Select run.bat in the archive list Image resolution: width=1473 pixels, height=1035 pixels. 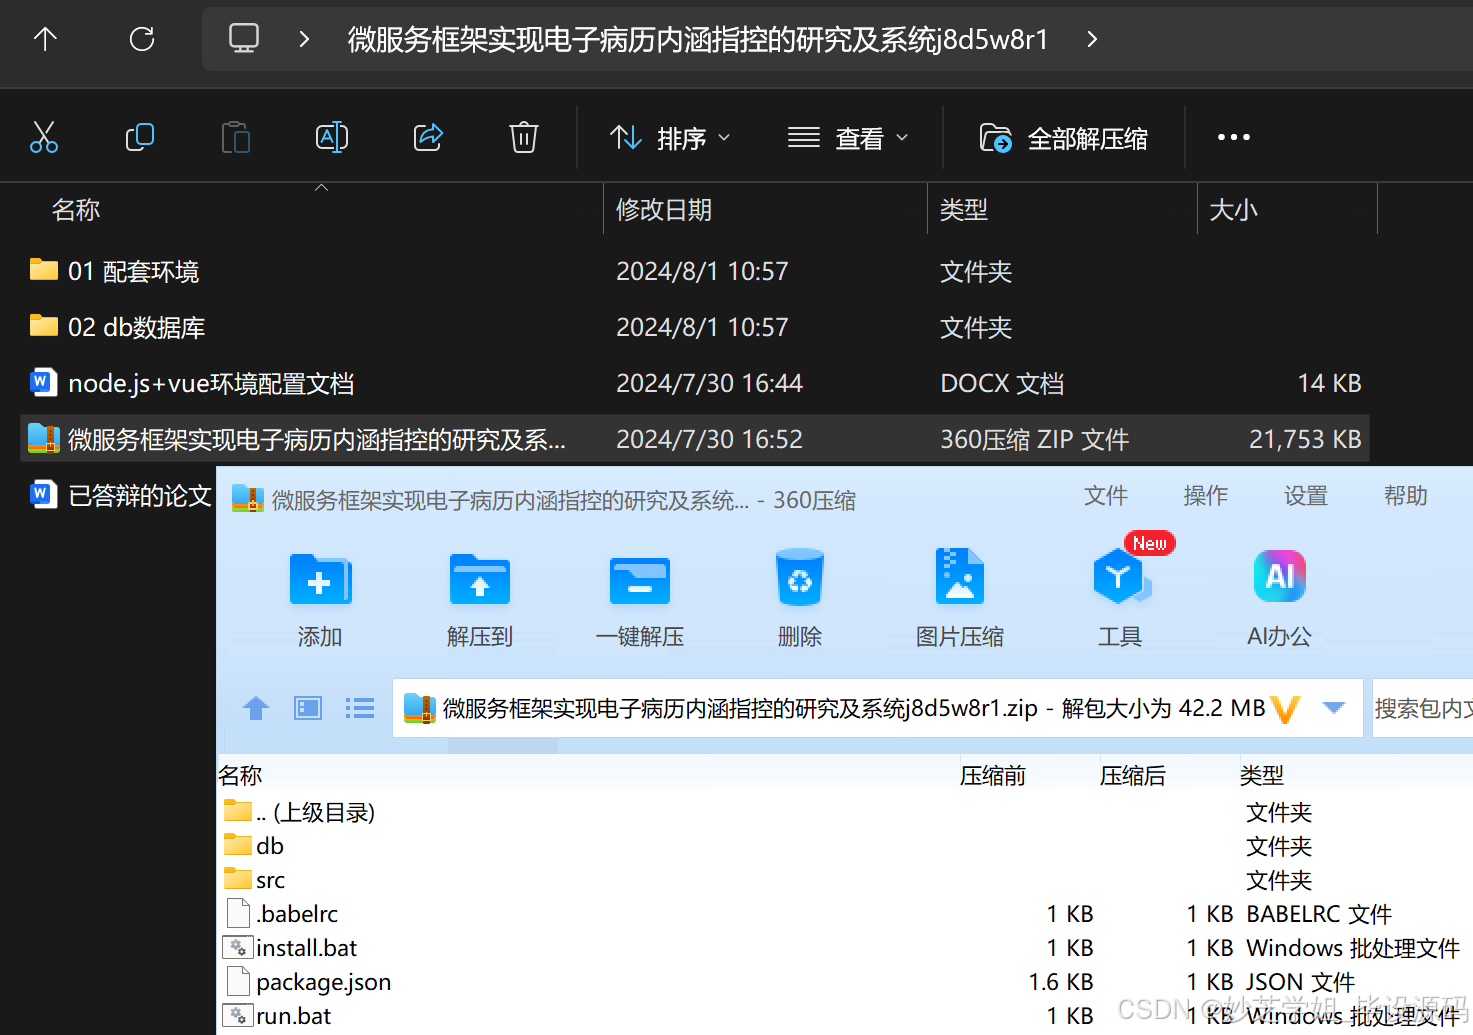tap(277, 1016)
